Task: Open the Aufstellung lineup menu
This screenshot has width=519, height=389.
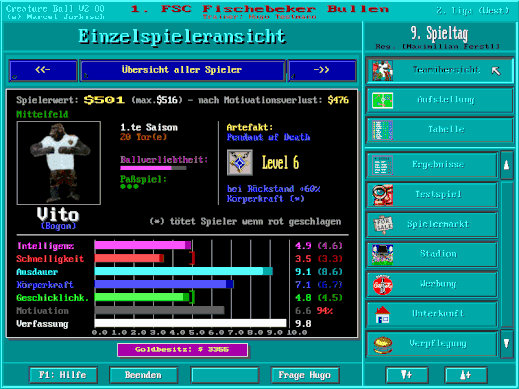Action: [439, 100]
